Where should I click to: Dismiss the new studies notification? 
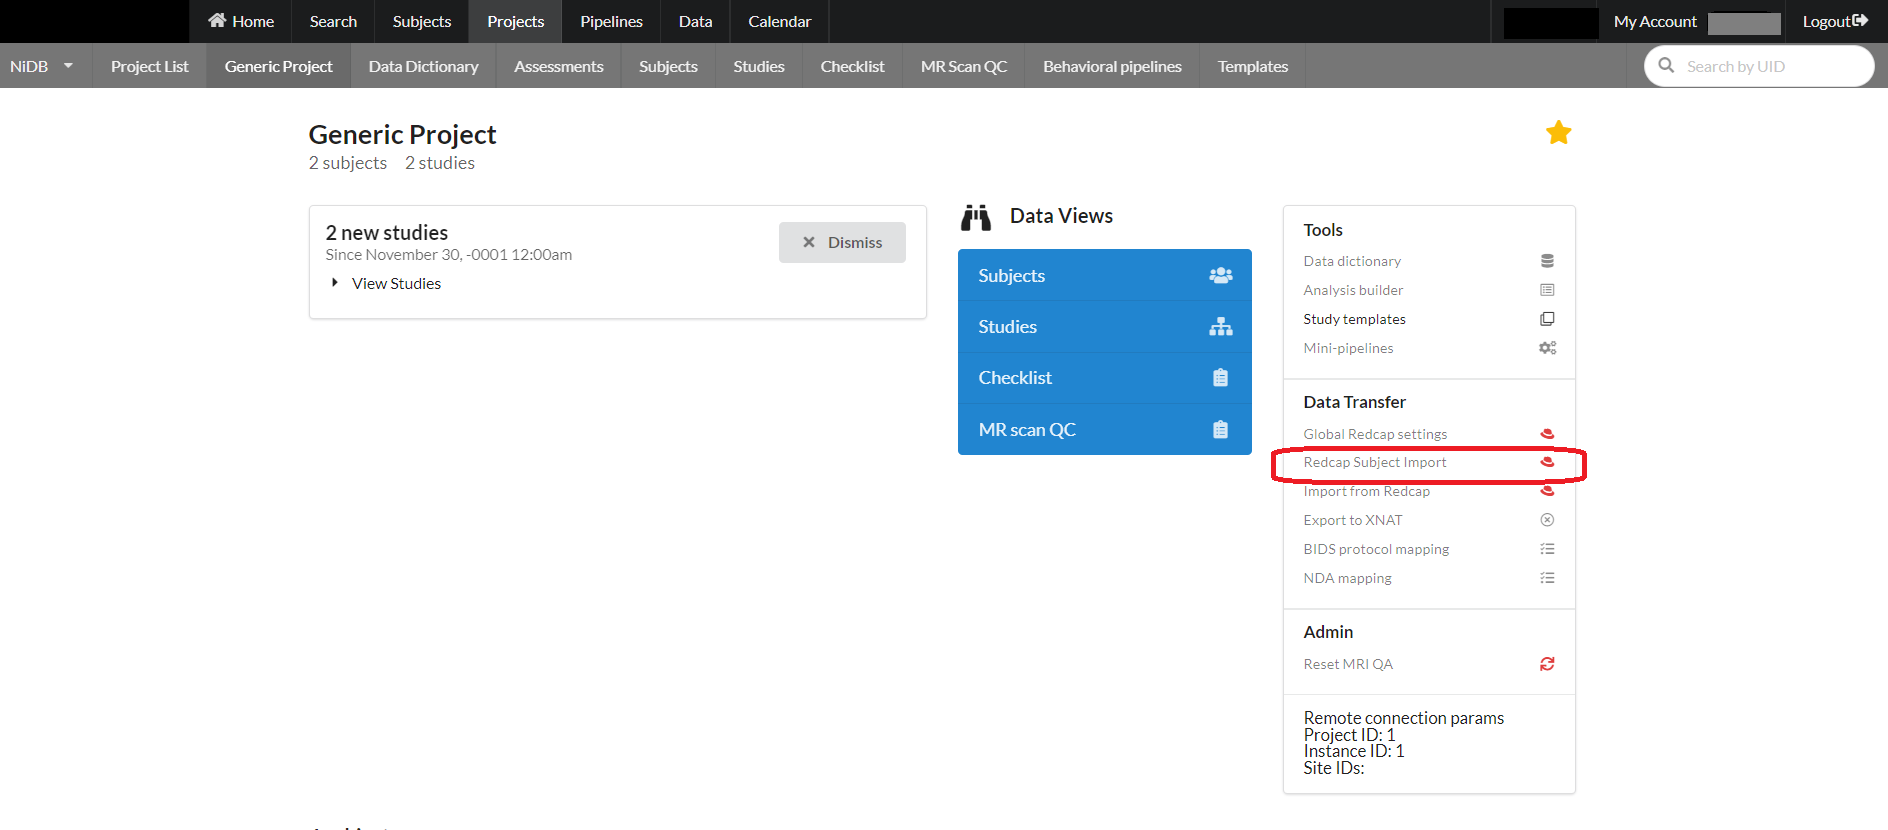coord(842,242)
